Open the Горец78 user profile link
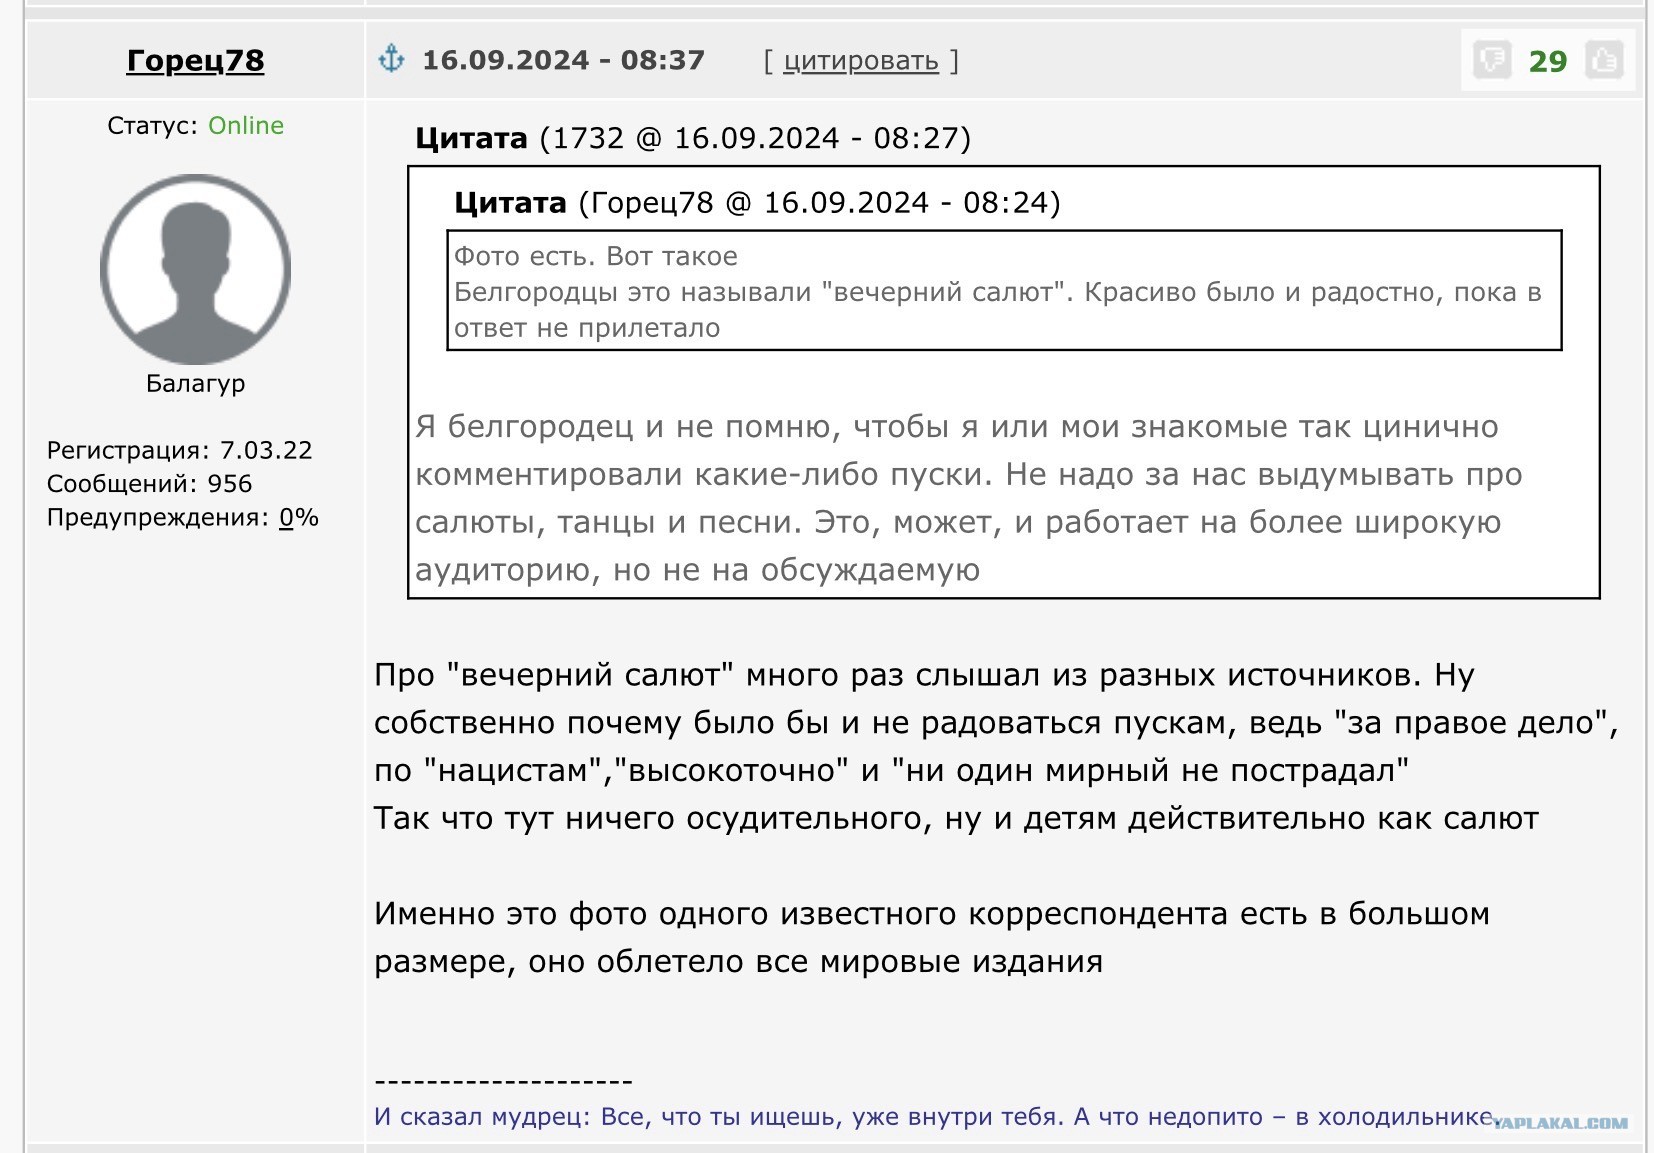Viewport: 1654px width, 1153px height. [x=195, y=60]
